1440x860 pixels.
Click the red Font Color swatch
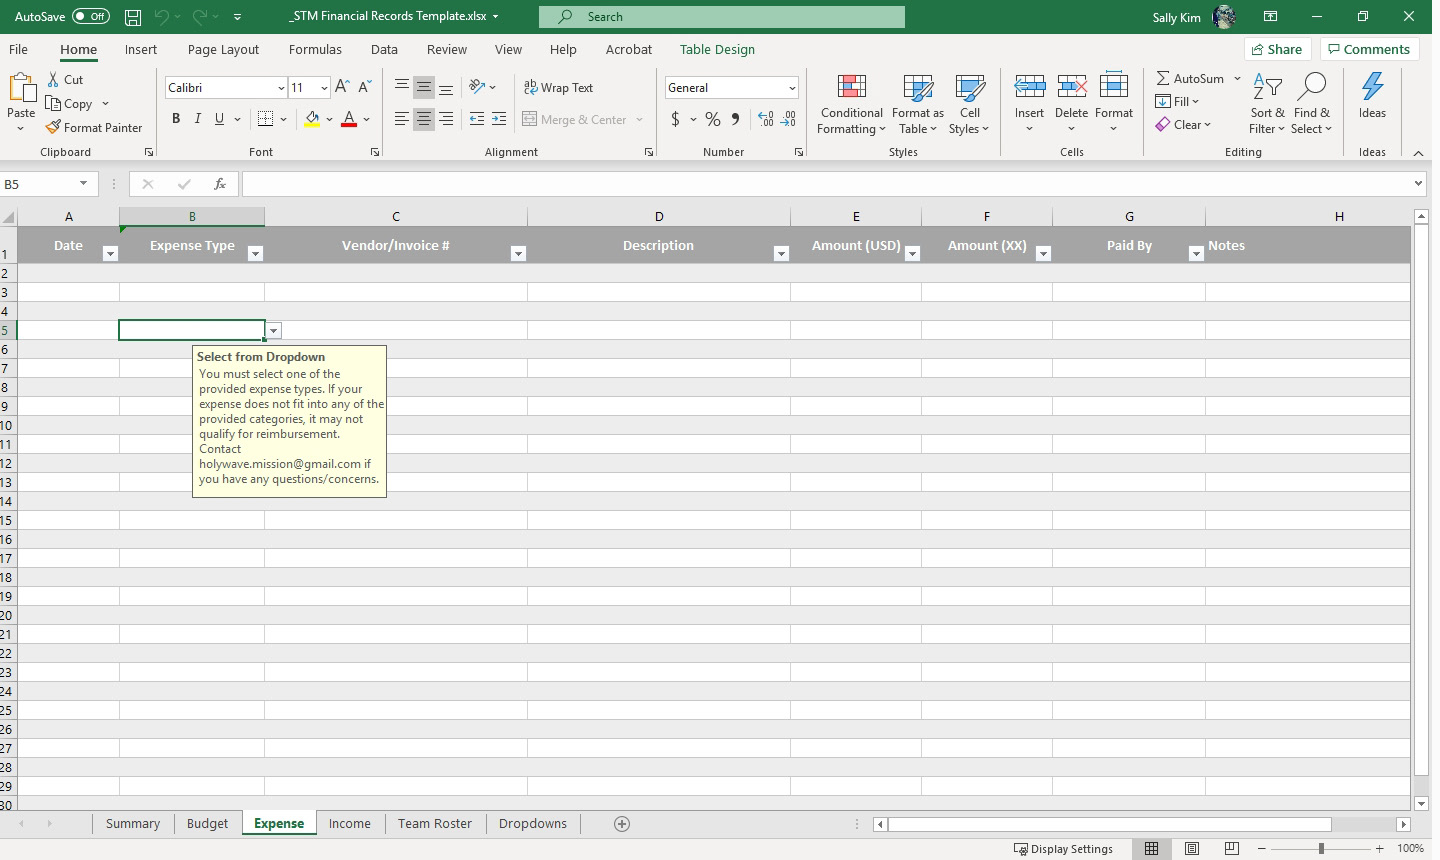[349, 119]
